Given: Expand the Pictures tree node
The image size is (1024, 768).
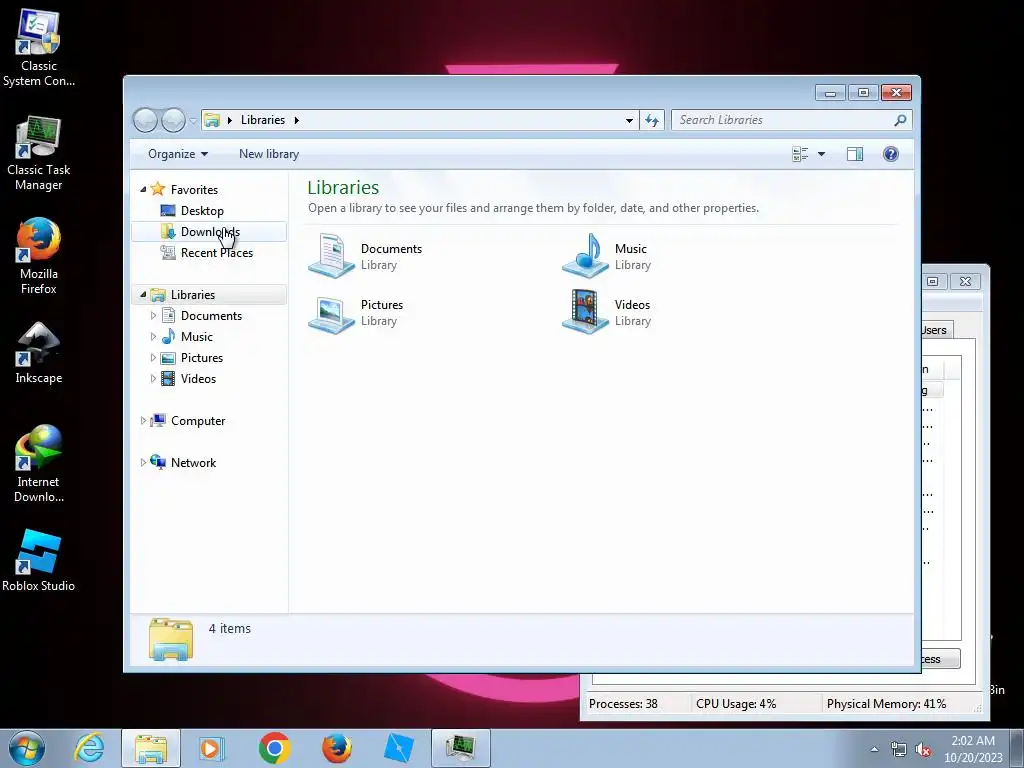Looking at the screenshot, I should 153,358.
